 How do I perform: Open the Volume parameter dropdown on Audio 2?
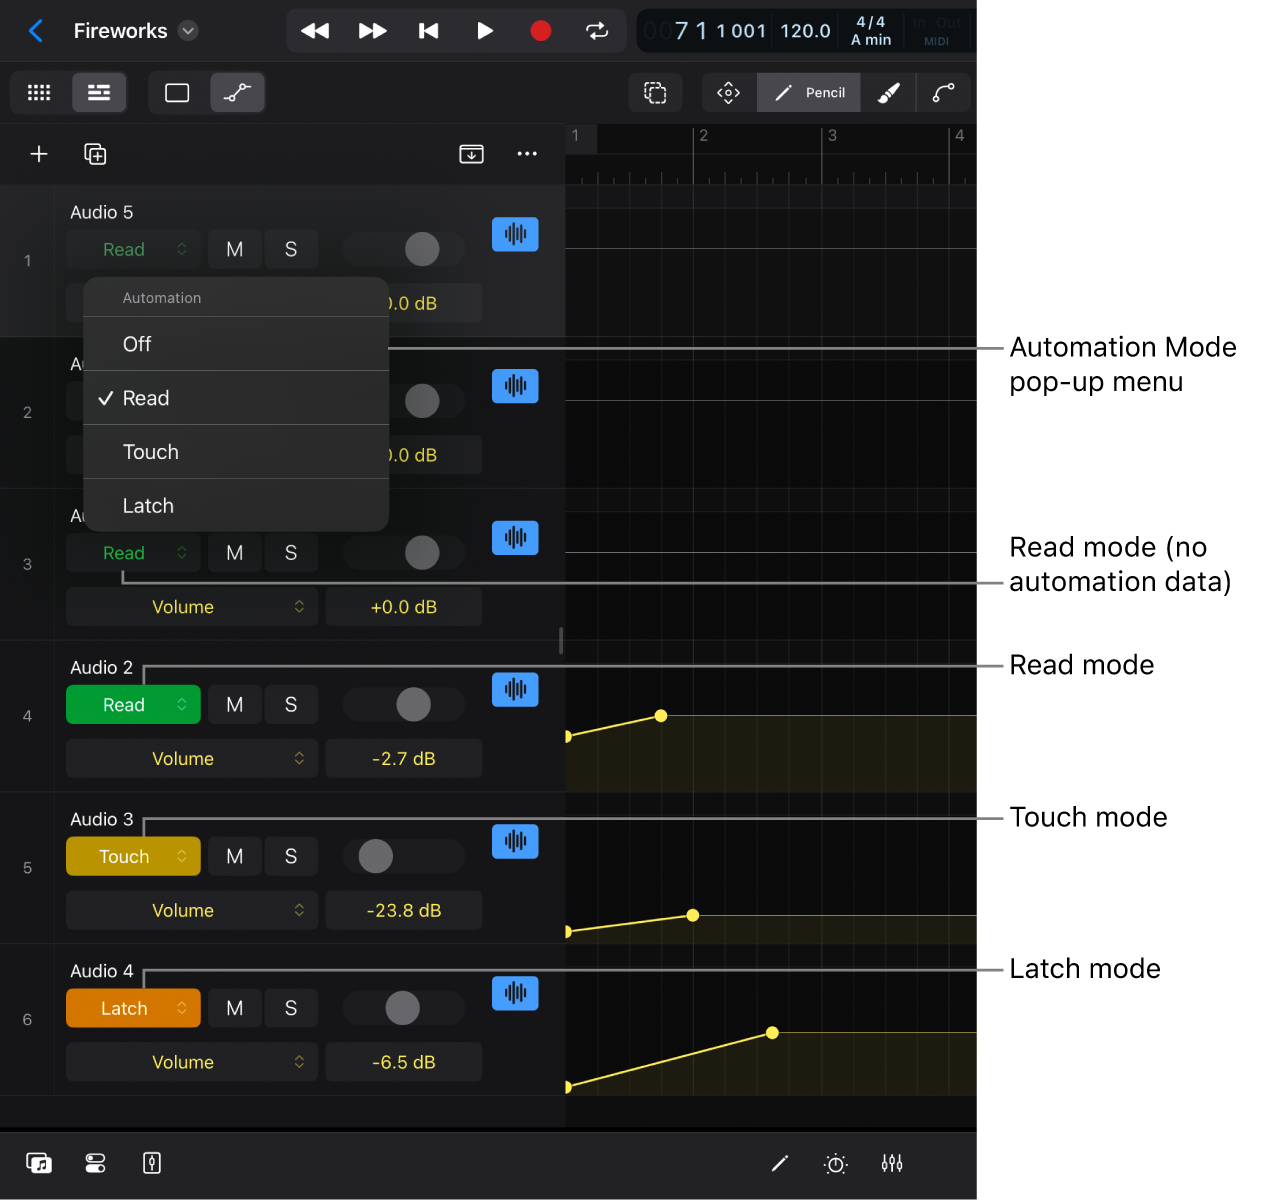pyautogui.click(x=191, y=758)
